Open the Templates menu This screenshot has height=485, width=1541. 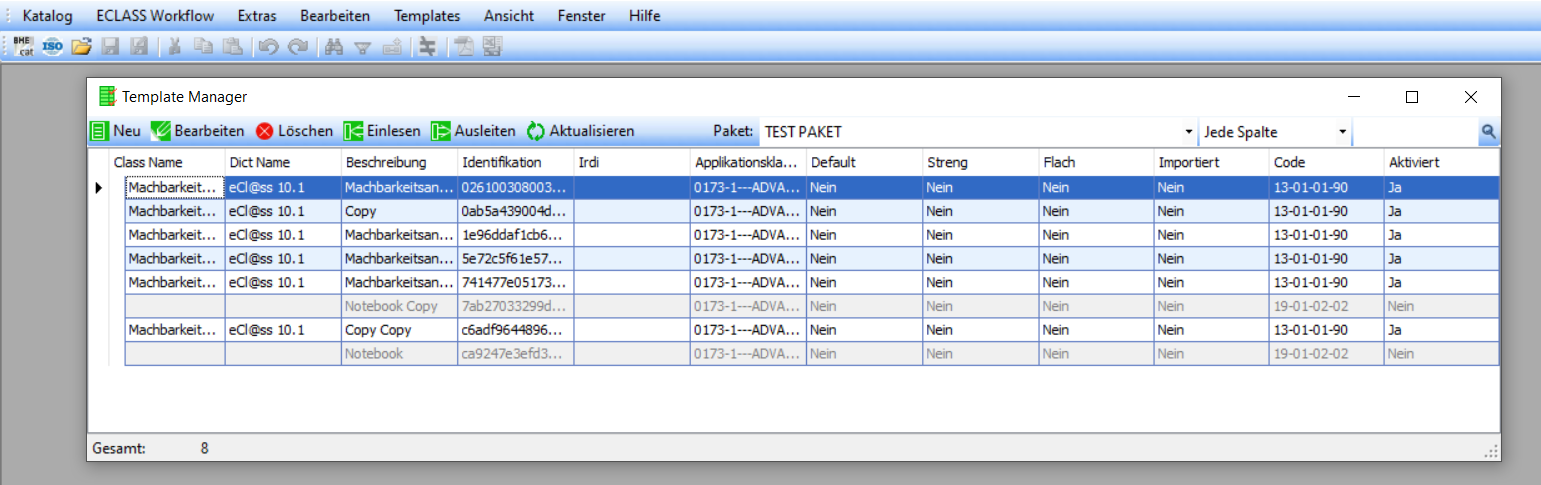(x=427, y=16)
